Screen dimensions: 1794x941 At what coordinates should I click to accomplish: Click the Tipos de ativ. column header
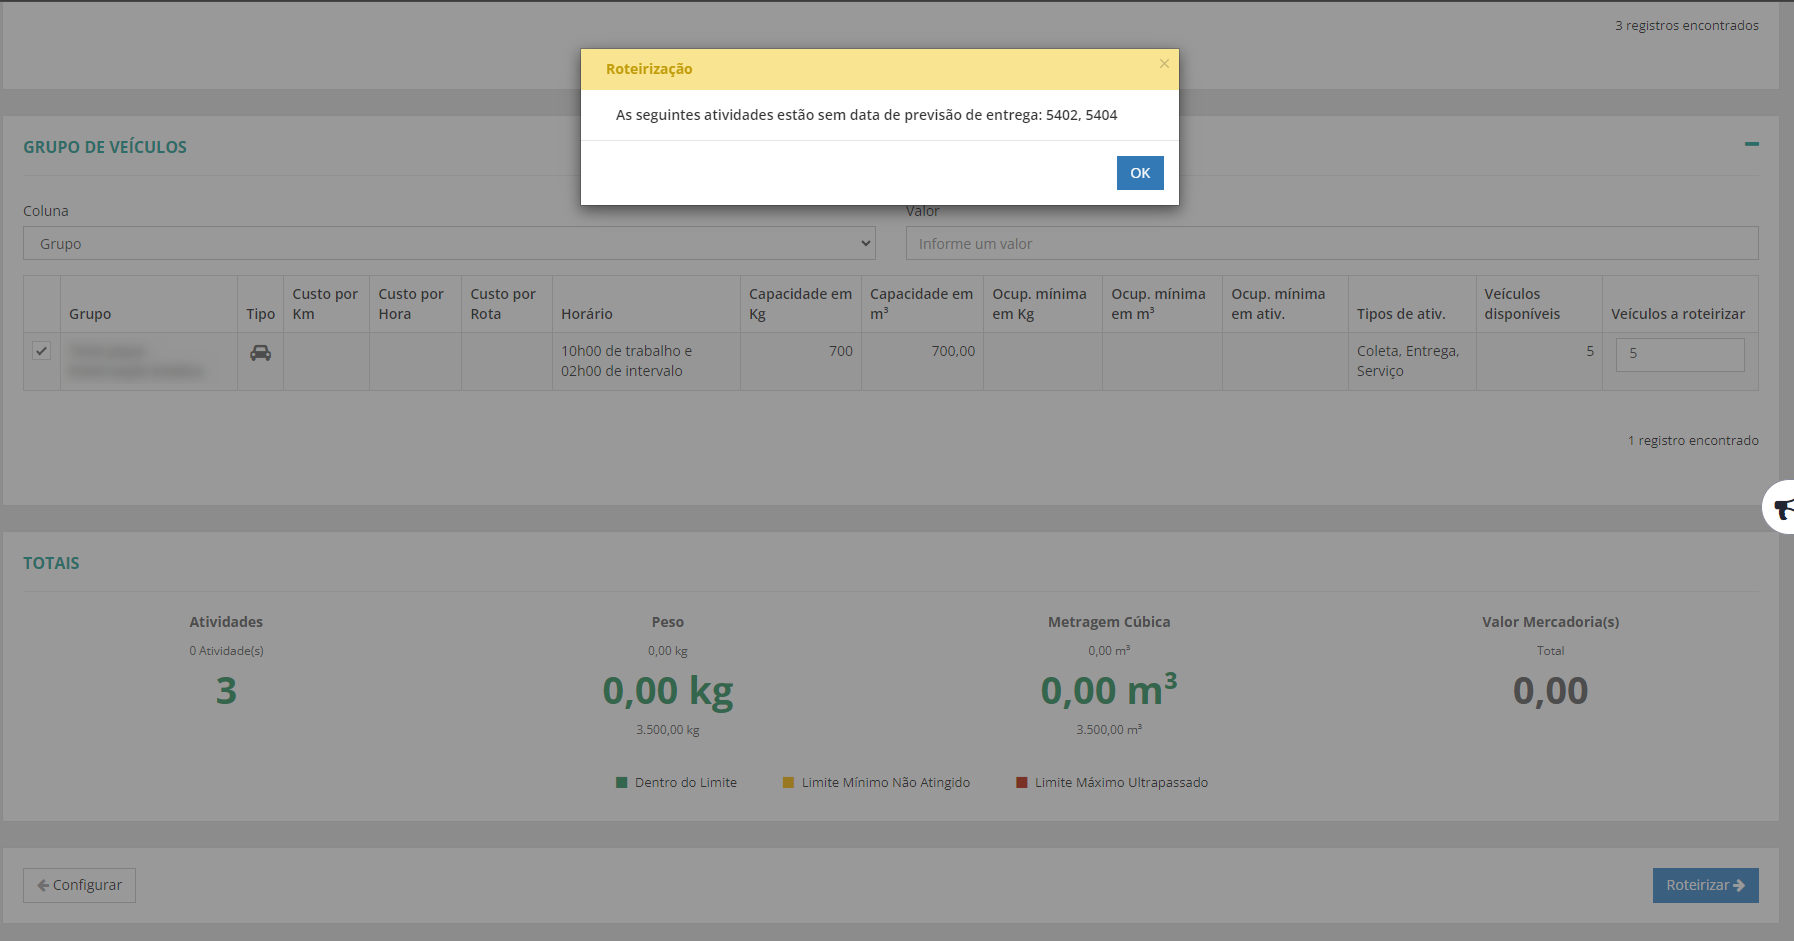pos(1400,314)
